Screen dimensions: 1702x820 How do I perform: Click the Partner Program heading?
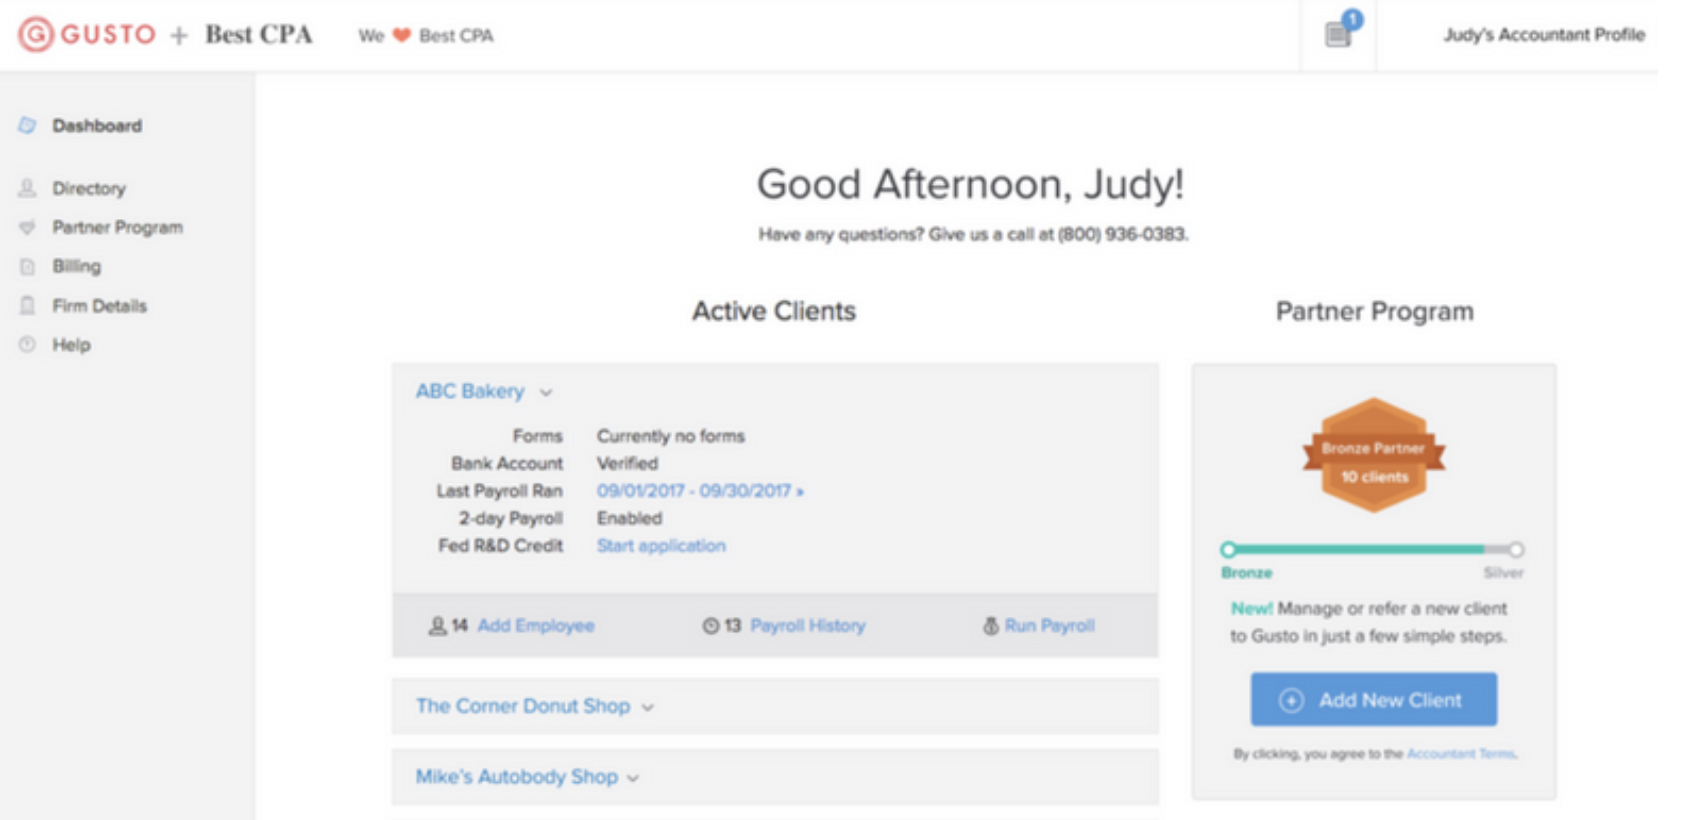1374,312
